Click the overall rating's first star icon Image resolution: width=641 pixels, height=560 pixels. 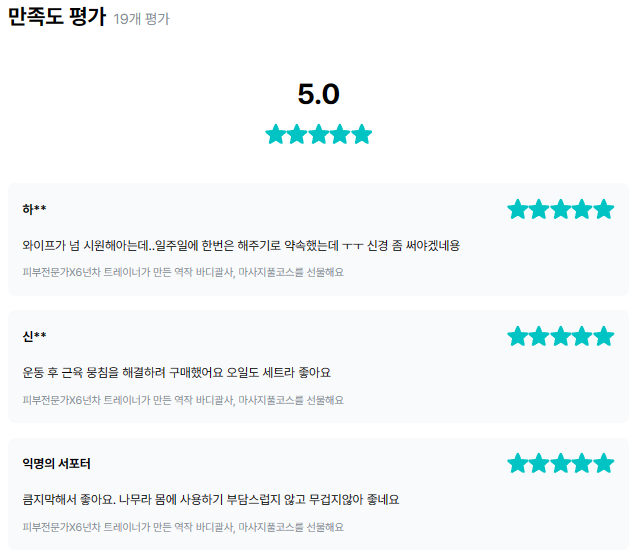tap(276, 134)
